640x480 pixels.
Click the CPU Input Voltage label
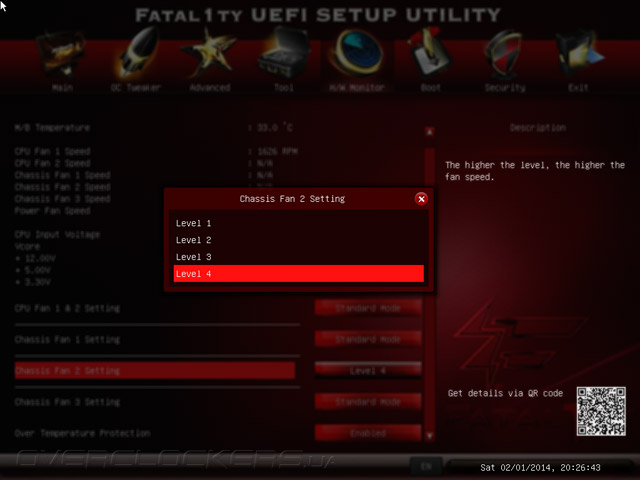[x=57, y=235]
